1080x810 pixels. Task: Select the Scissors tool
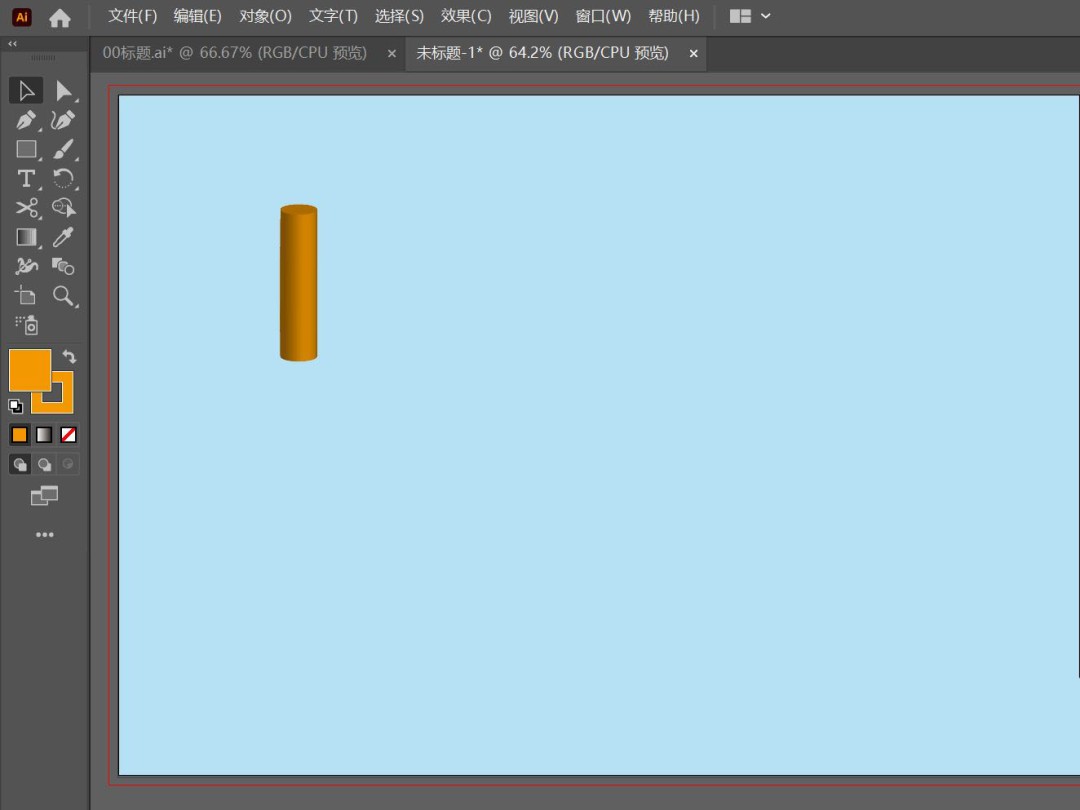point(26,208)
